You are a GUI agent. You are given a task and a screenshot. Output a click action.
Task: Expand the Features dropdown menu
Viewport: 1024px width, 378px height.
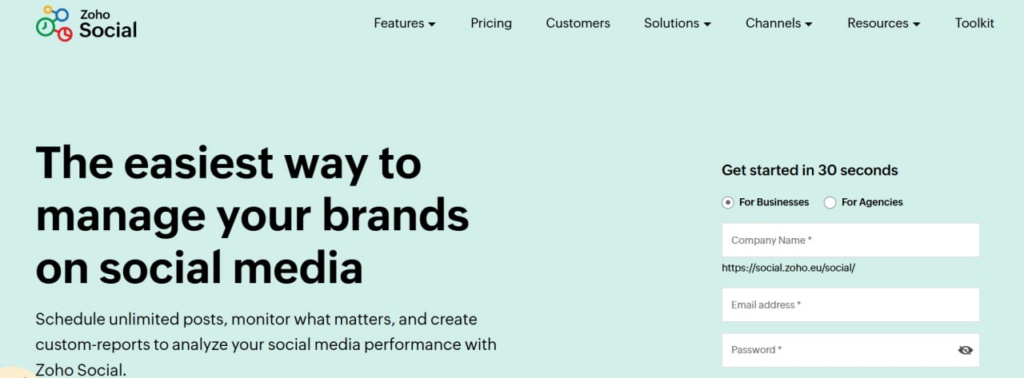click(404, 24)
